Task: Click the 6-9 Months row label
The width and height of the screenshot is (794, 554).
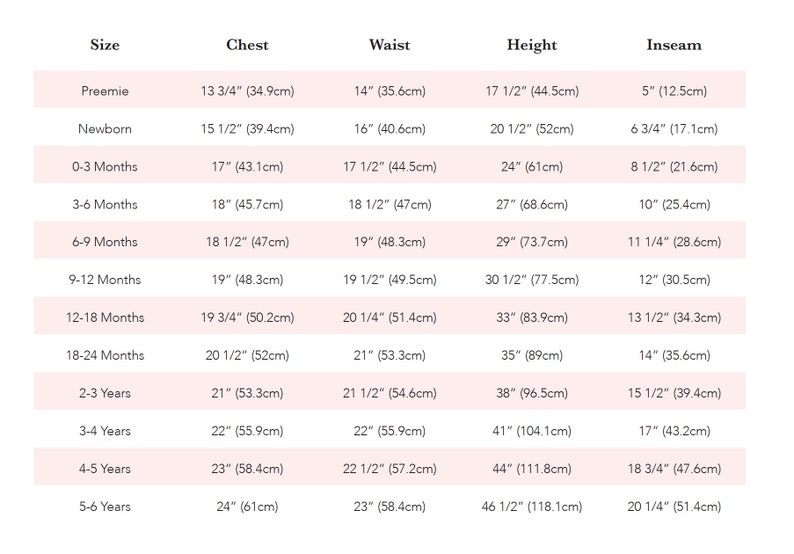Action: pos(105,242)
